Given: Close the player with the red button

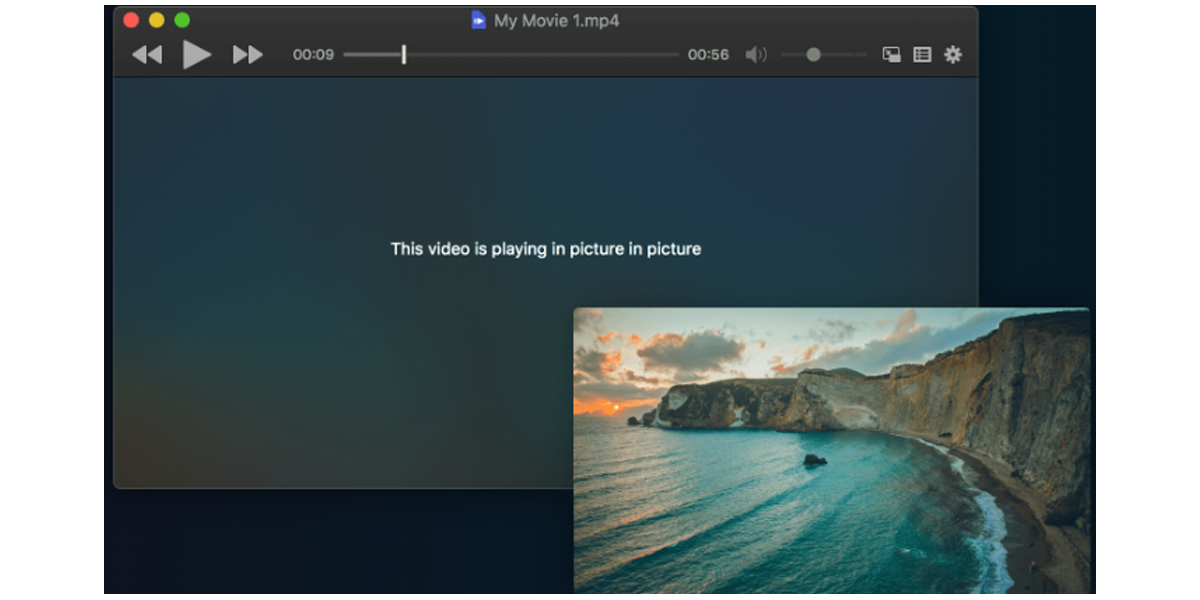Looking at the screenshot, I should pyautogui.click(x=131, y=20).
